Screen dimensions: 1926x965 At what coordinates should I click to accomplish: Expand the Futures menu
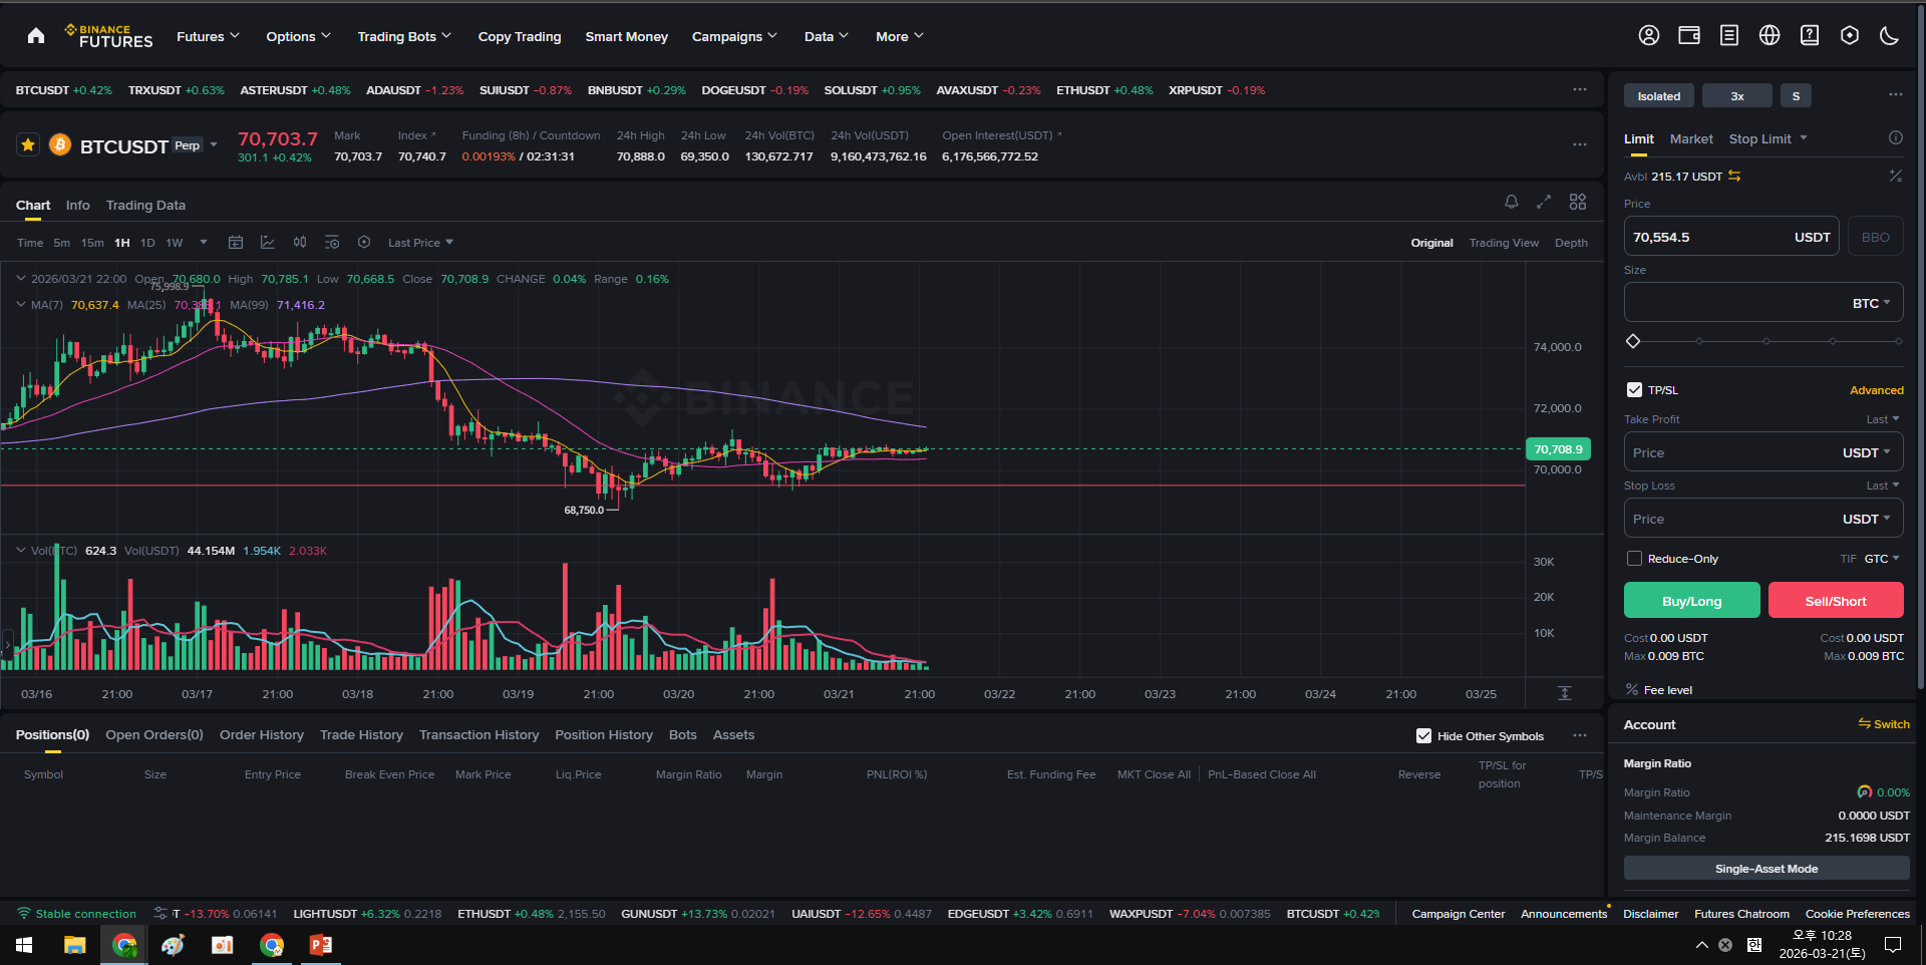click(x=208, y=36)
